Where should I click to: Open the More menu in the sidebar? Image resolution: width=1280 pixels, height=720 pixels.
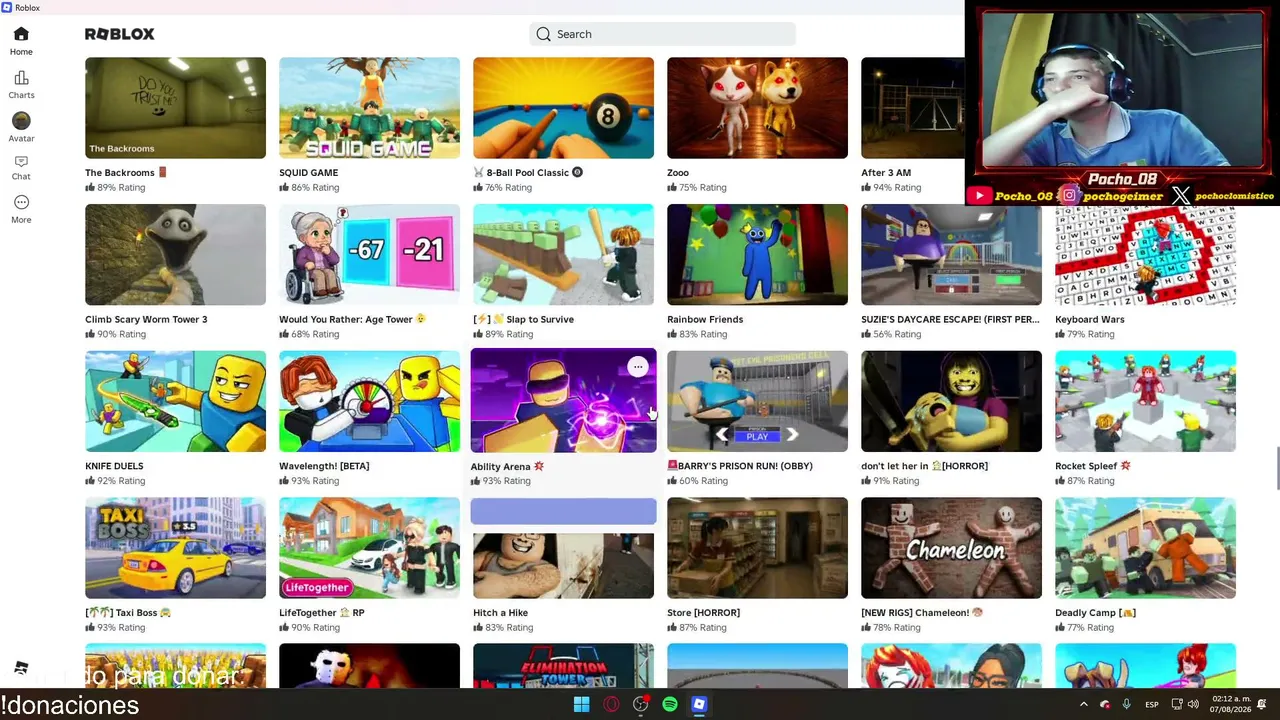[21, 209]
